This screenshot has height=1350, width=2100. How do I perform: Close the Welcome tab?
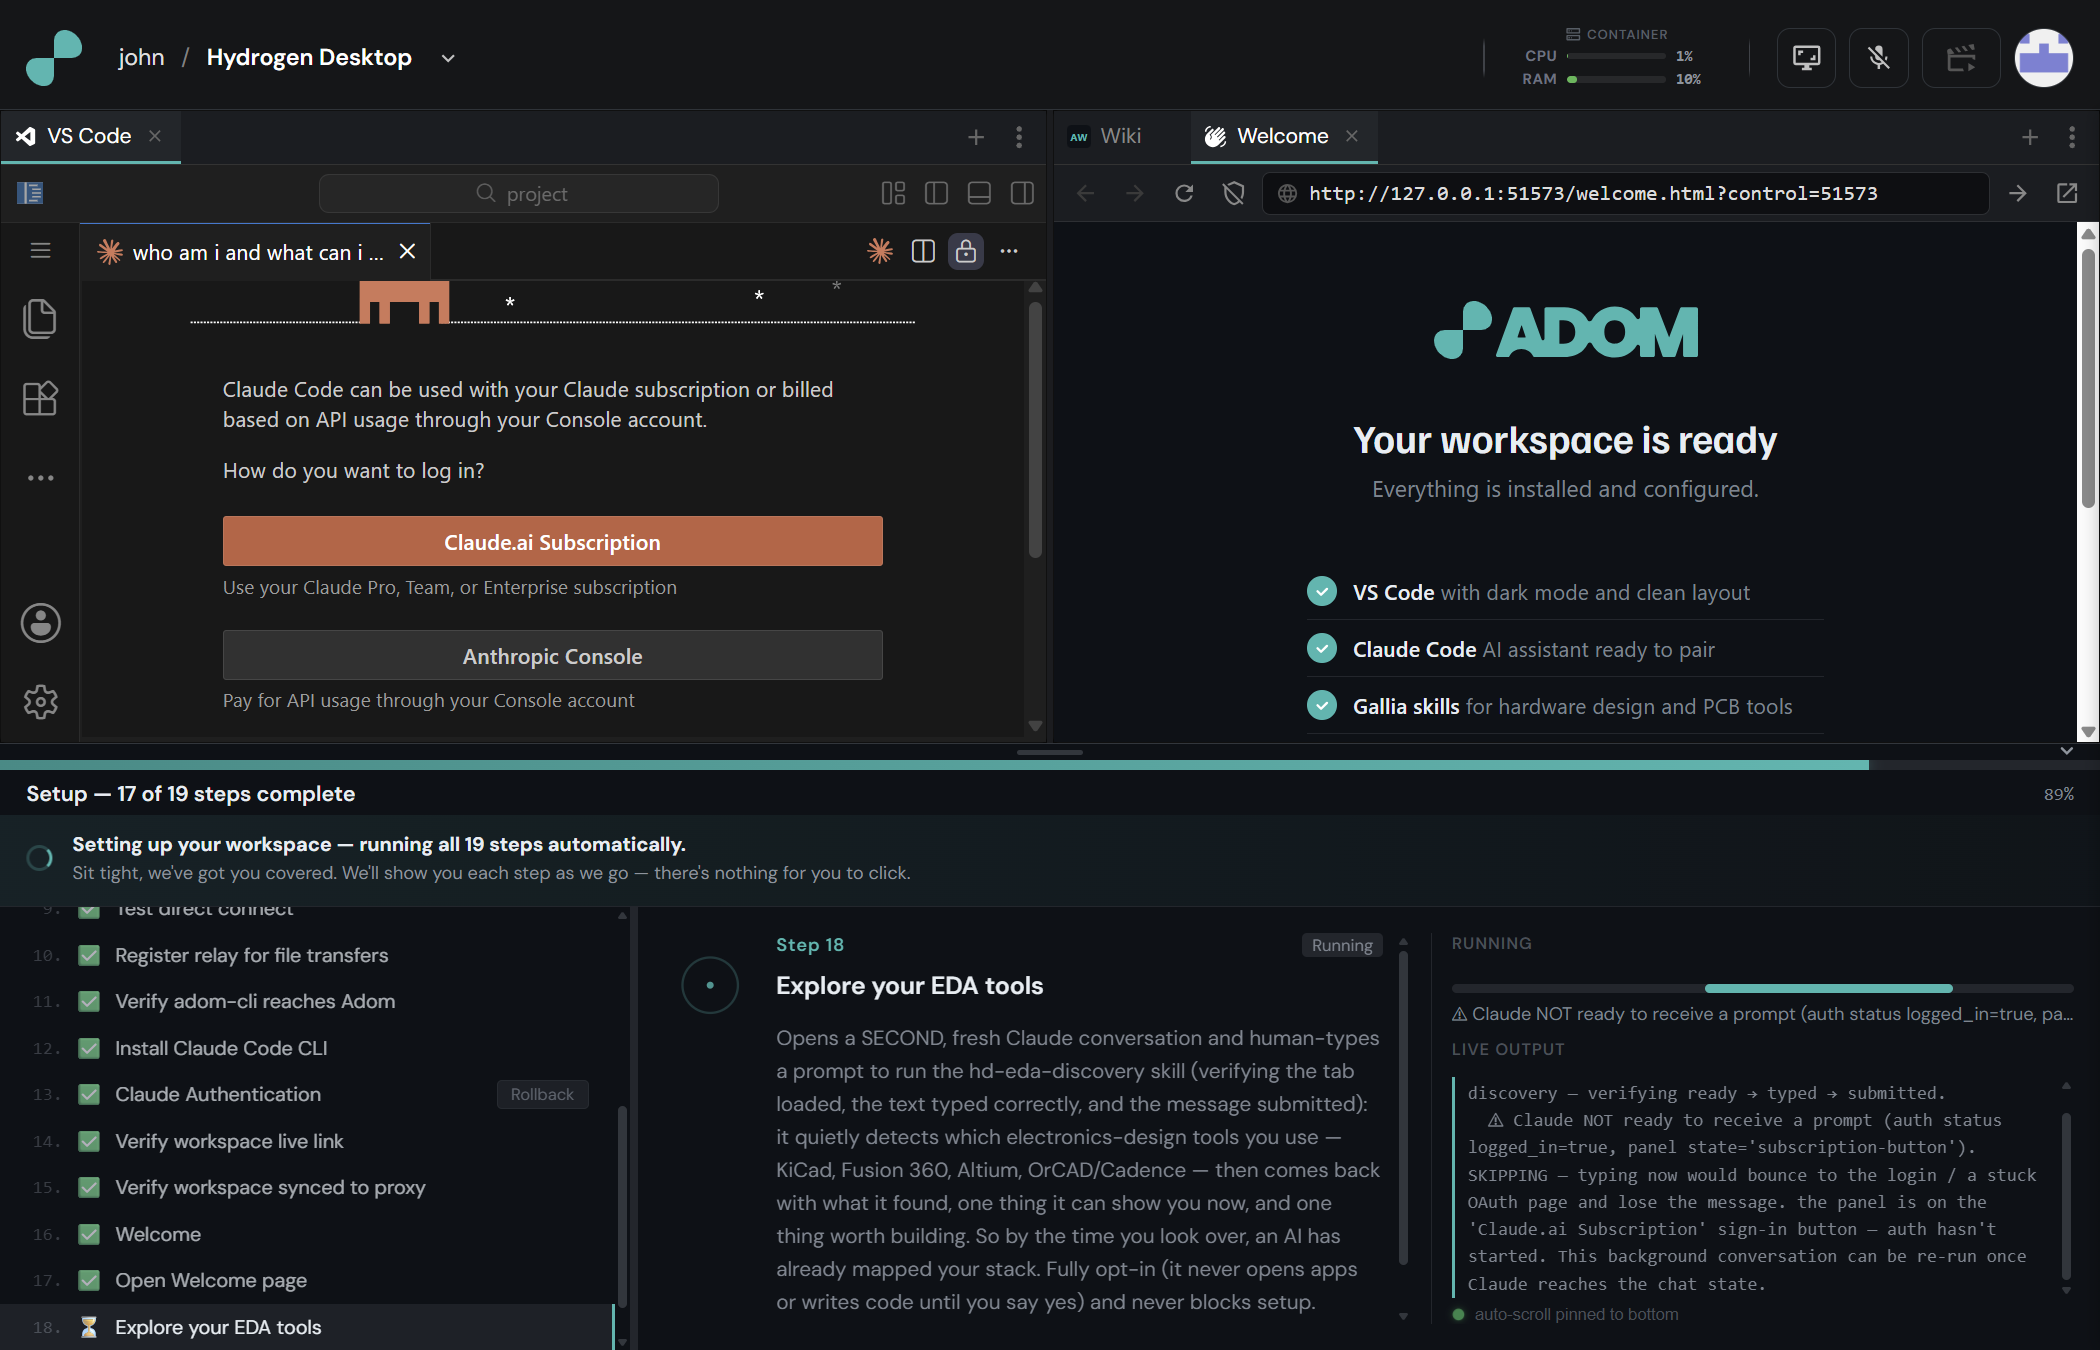click(x=1352, y=136)
